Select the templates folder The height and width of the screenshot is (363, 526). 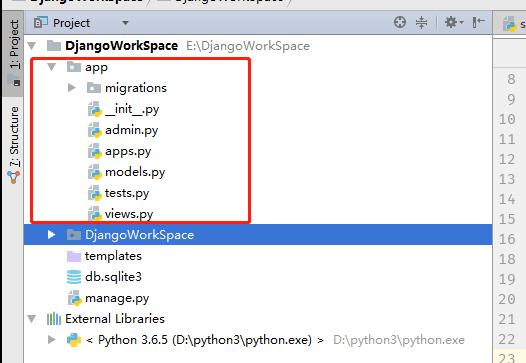point(113,256)
